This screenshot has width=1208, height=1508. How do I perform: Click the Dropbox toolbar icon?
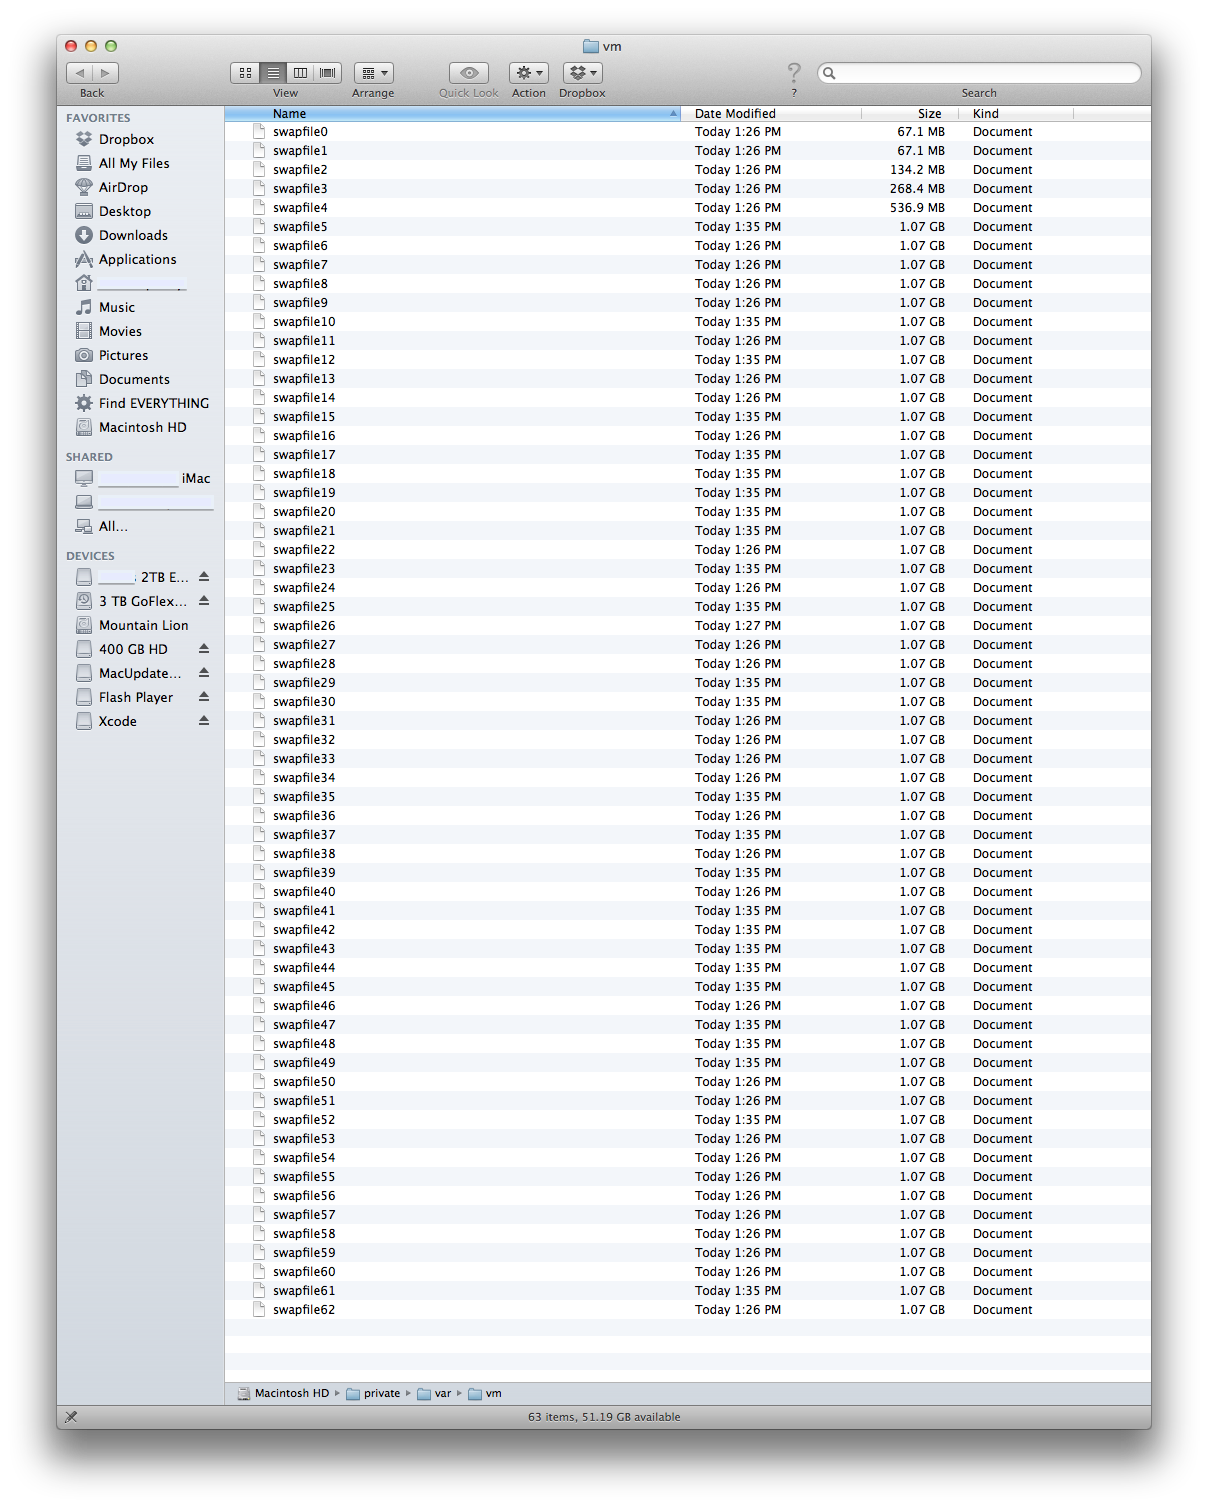tap(582, 72)
